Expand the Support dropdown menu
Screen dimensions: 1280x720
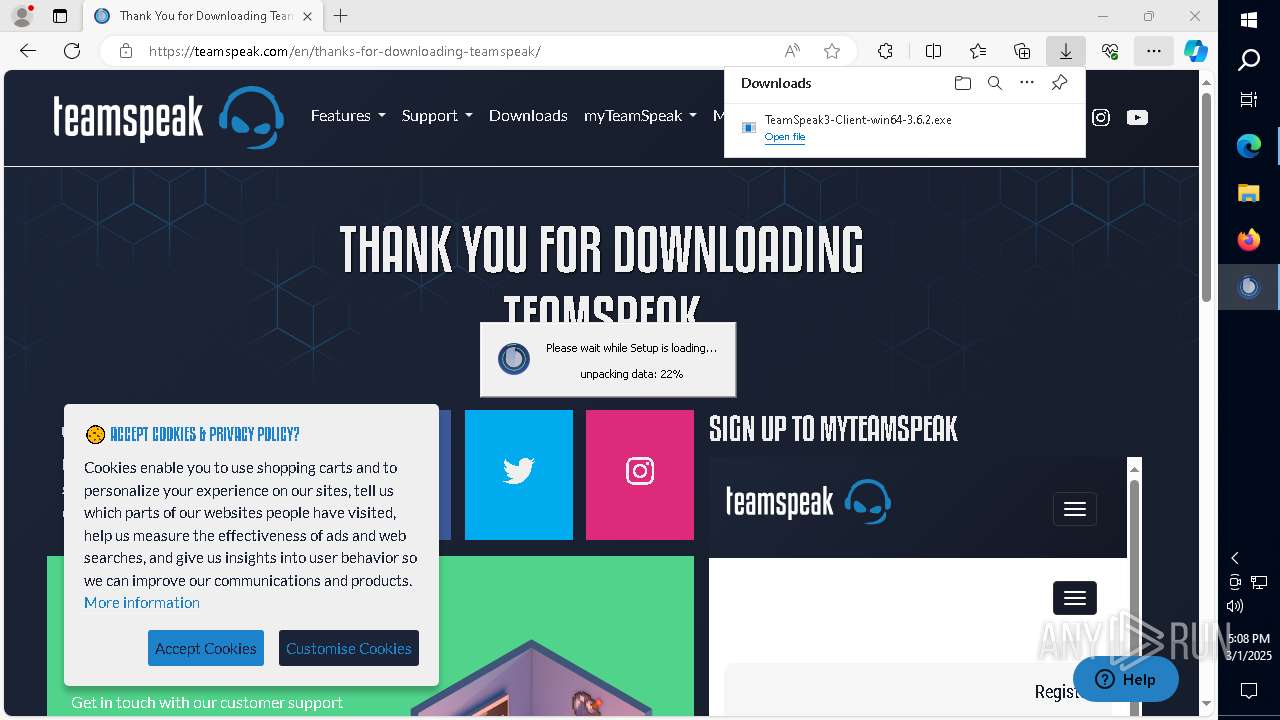pyautogui.click(x=437, y=116)
